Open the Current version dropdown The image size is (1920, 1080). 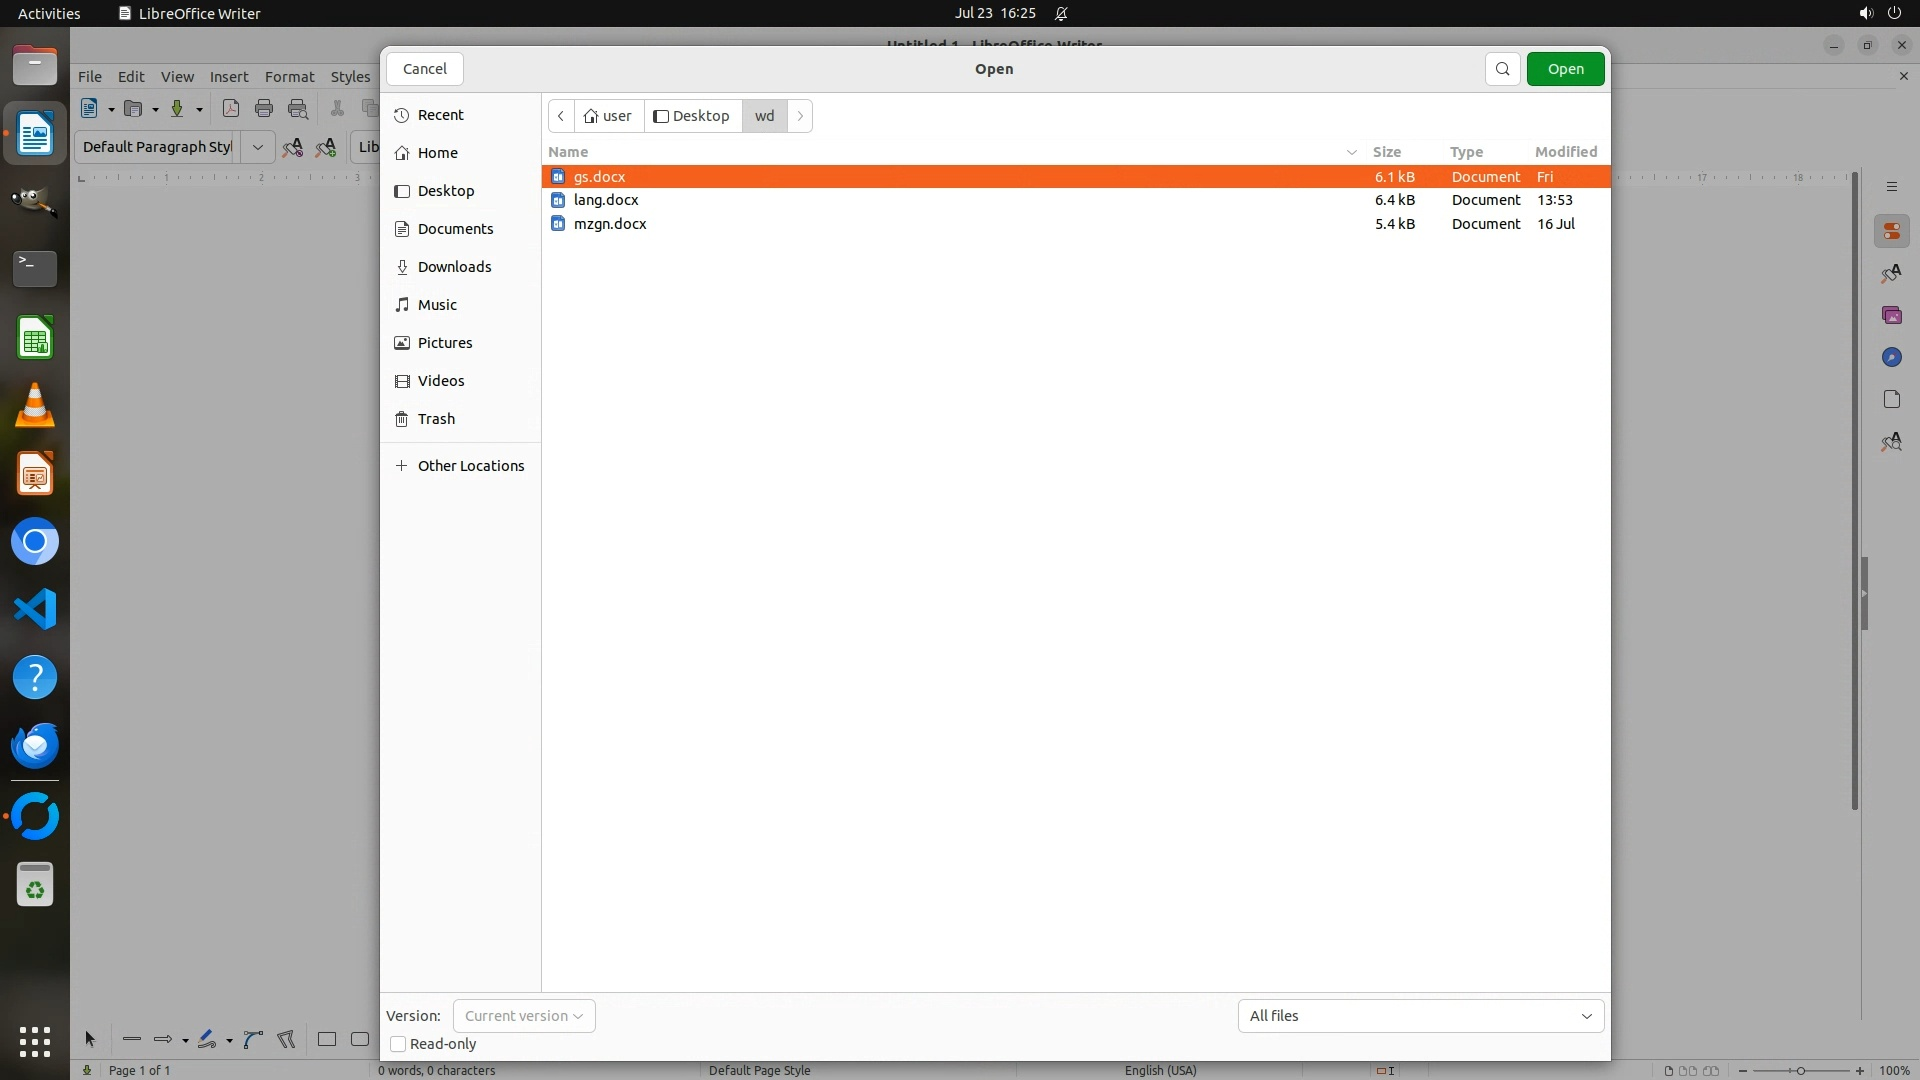[524, 1016]
